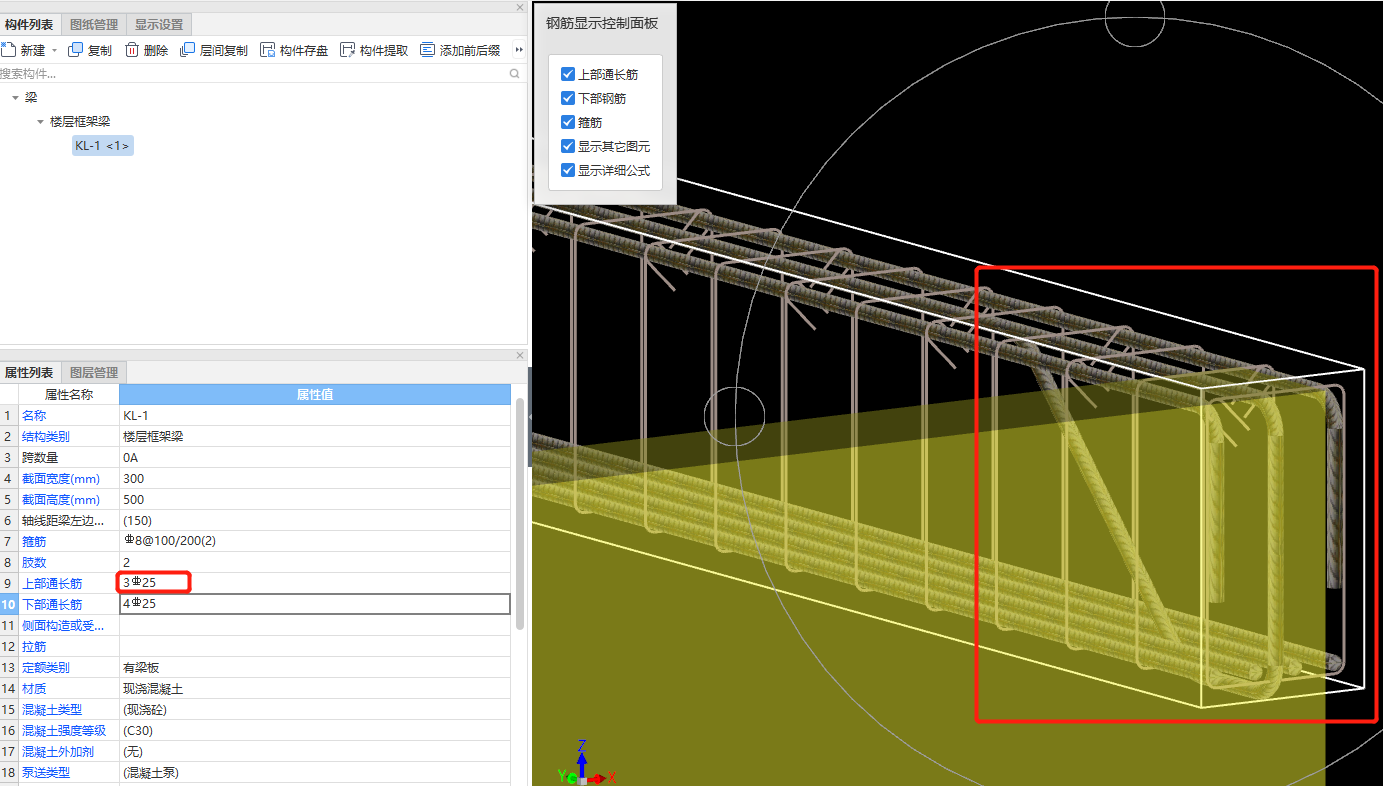Click the 名称 value KL-1
This screenshot has width=1383, height=786.
(x=315, y=415)
